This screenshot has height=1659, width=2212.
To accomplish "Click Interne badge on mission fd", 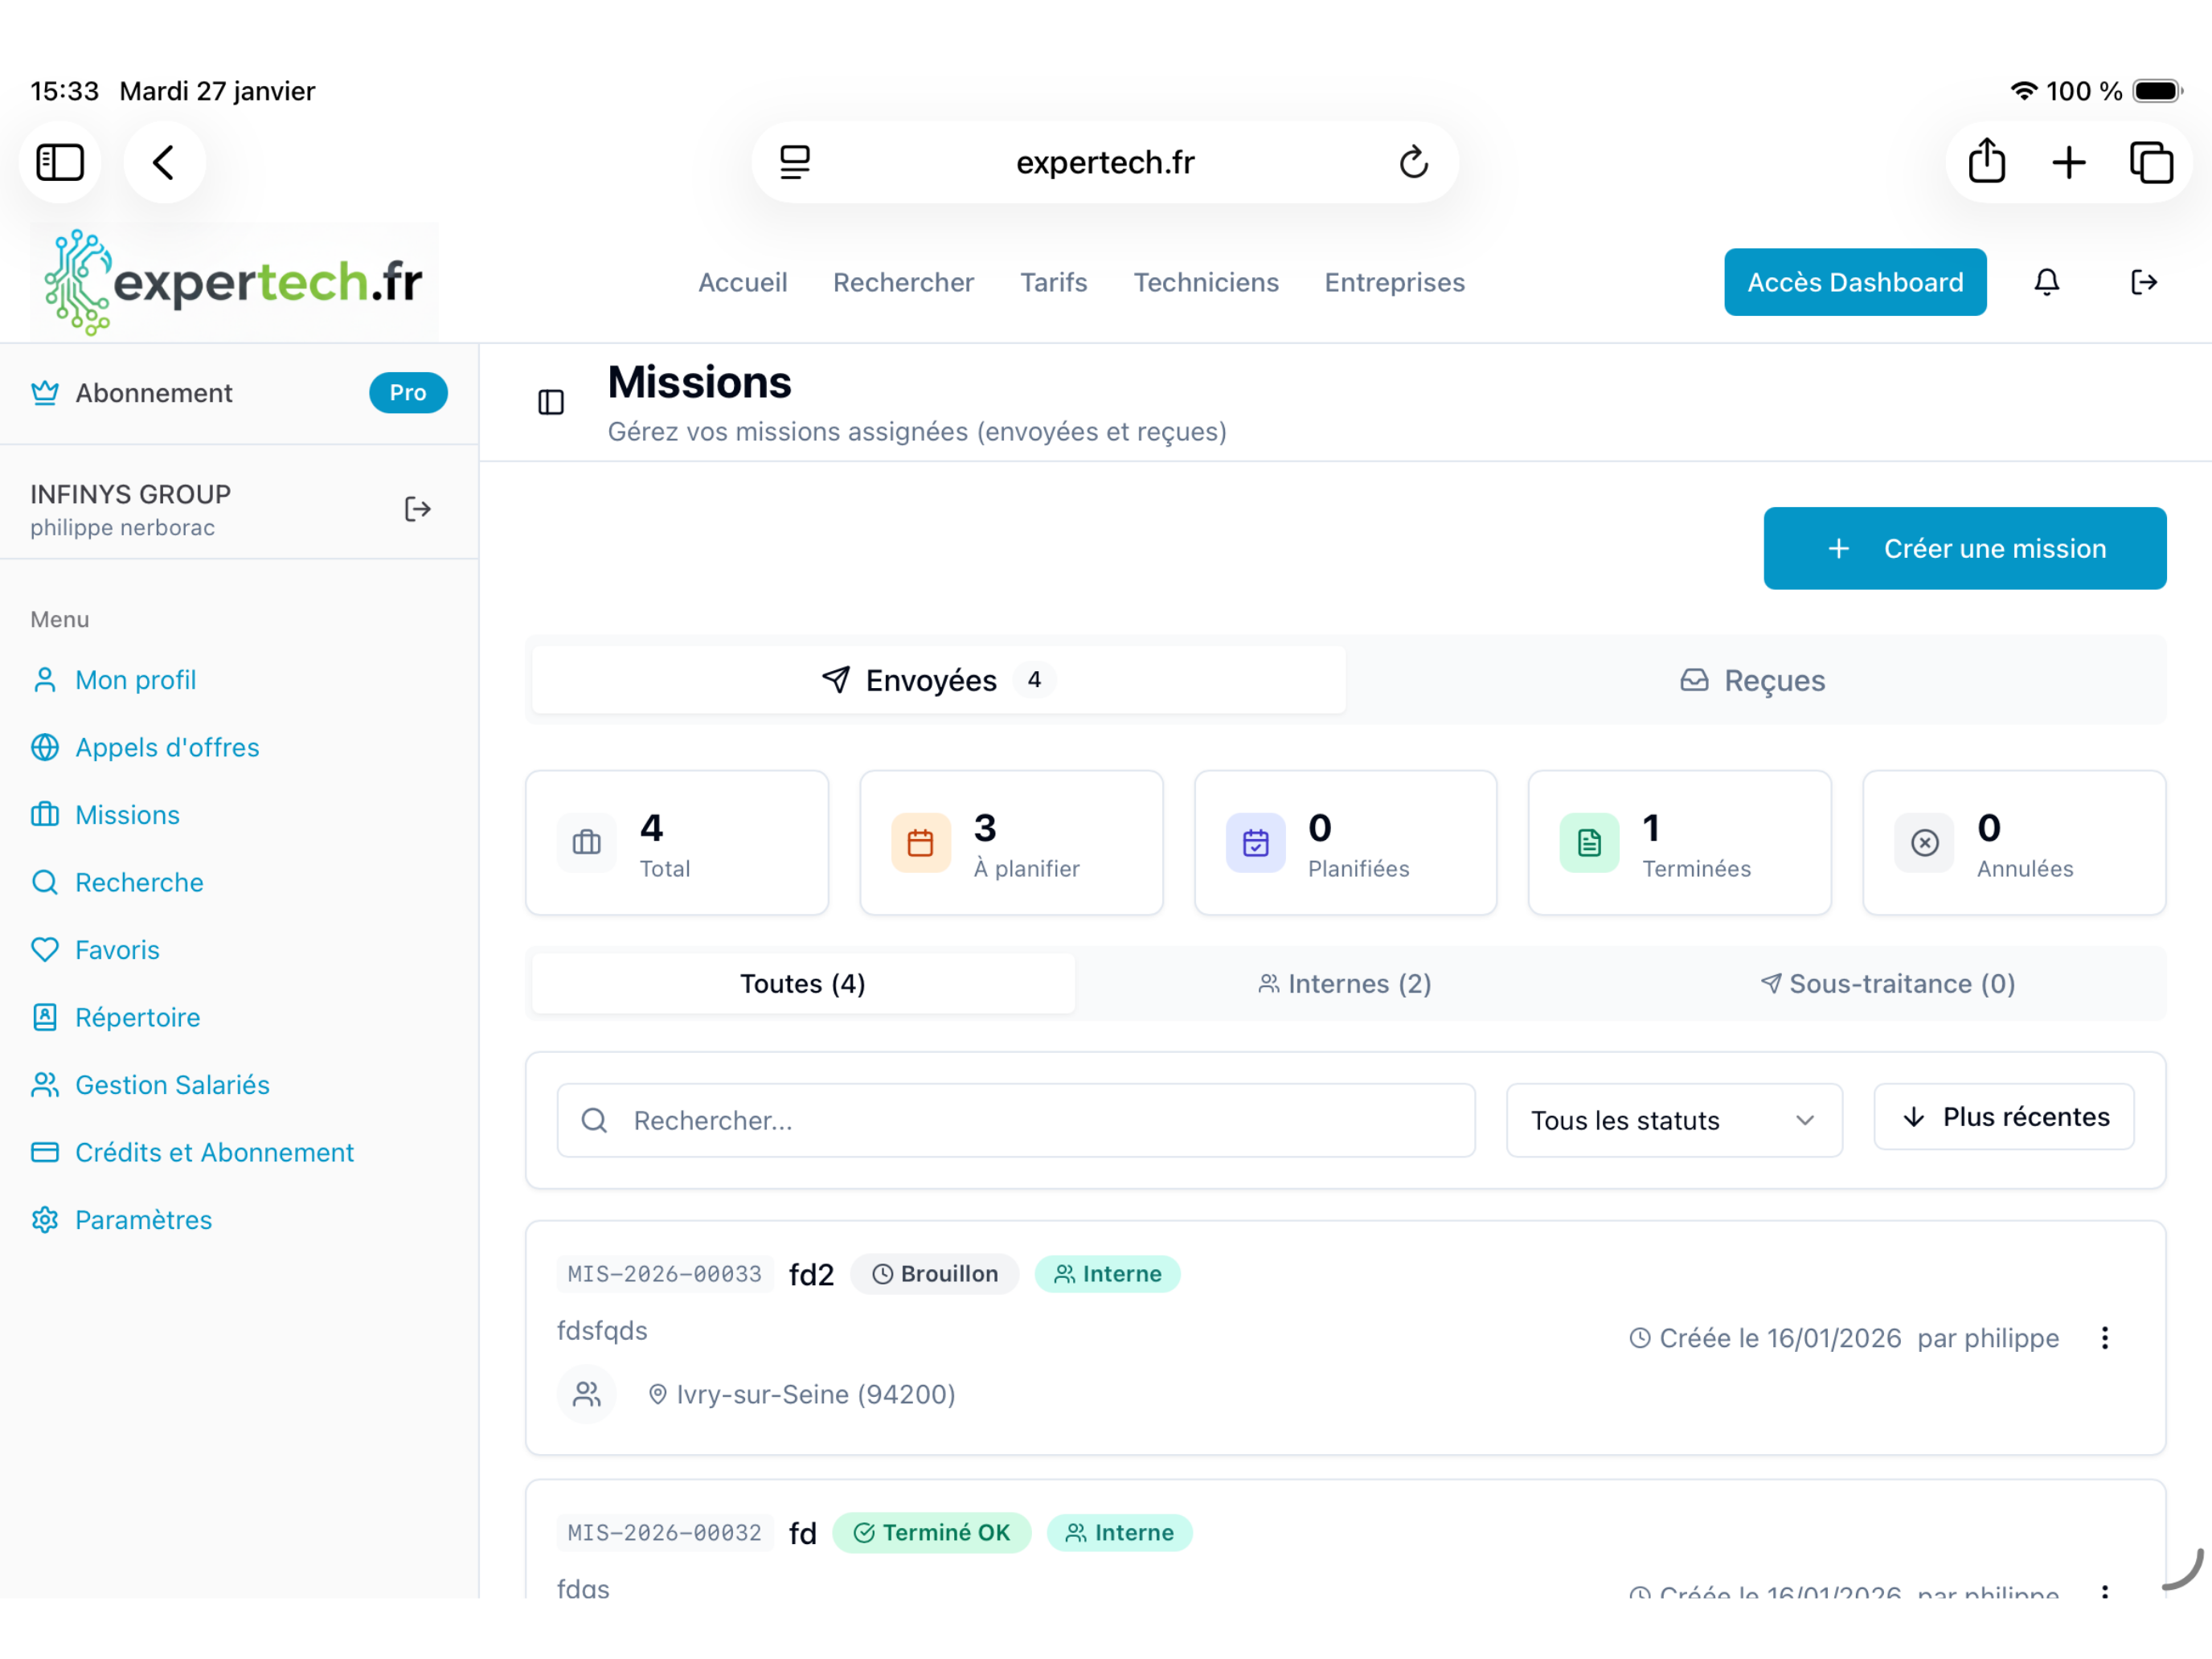I will 1119,1533.
